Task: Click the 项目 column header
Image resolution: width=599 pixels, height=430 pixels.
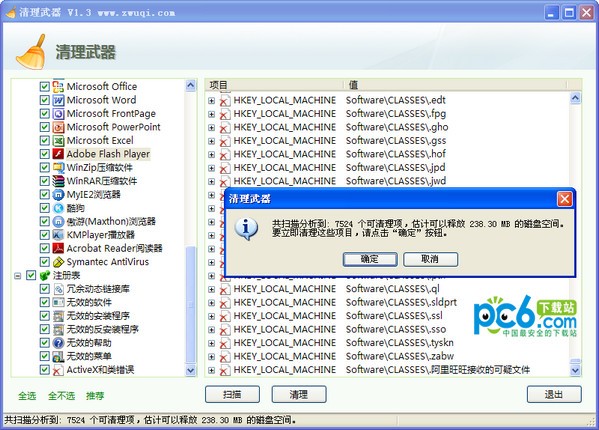Action: coord(274,85)
